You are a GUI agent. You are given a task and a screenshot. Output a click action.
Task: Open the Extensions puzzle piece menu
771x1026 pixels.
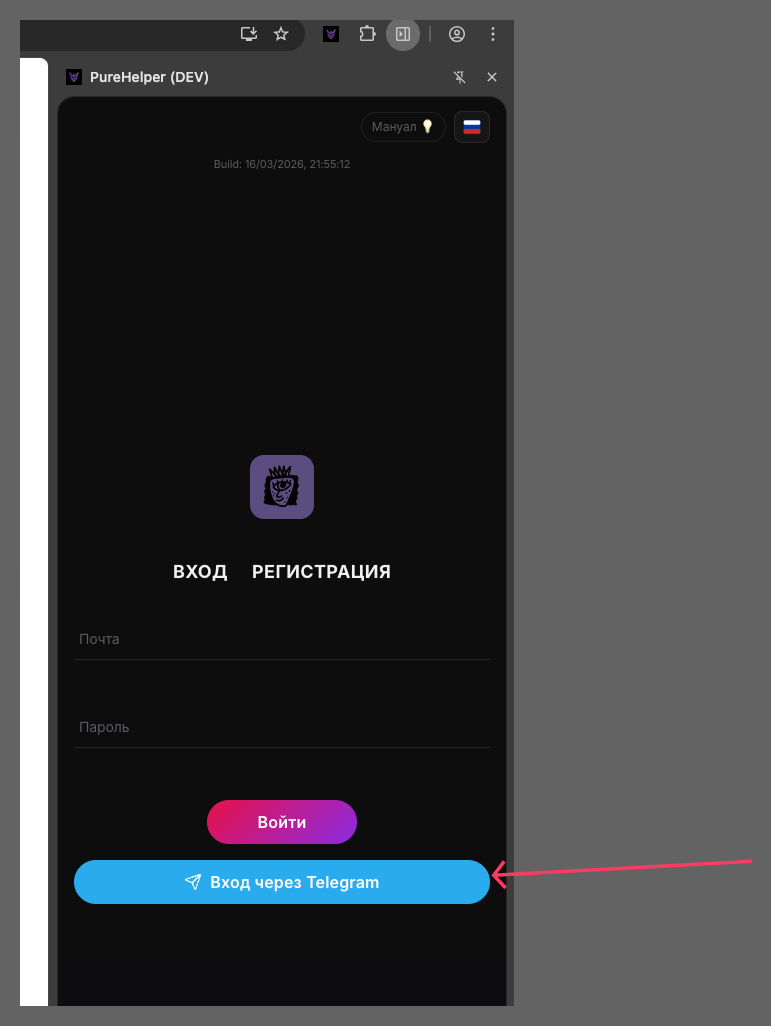(367, 34)
